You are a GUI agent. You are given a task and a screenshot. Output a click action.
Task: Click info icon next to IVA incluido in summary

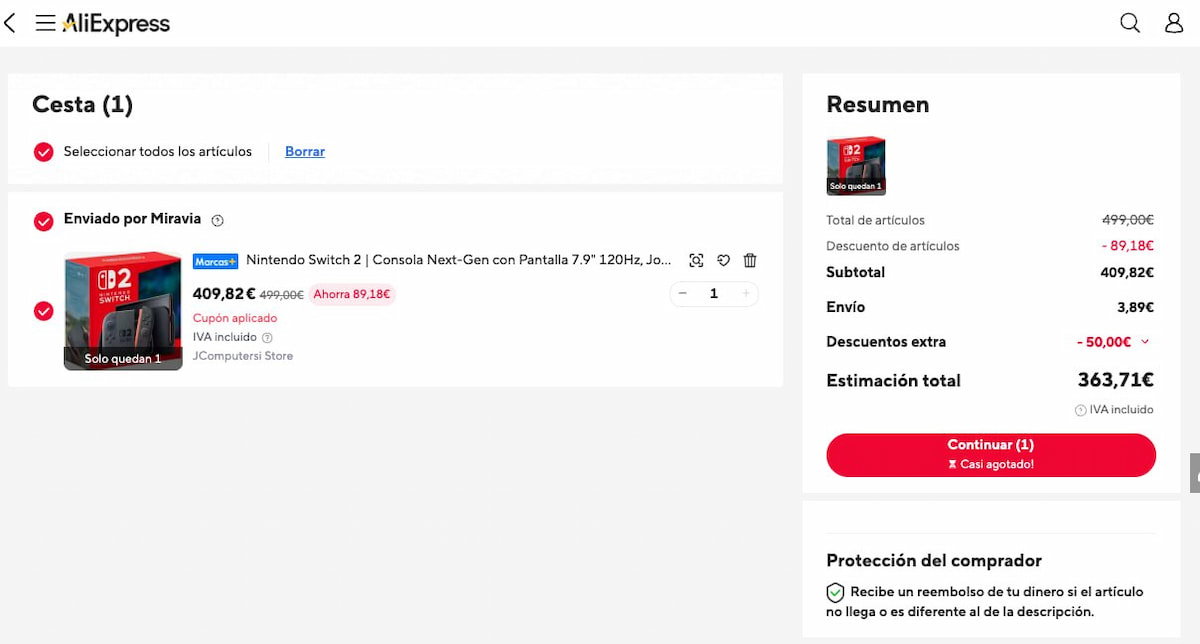(1080, 410)
